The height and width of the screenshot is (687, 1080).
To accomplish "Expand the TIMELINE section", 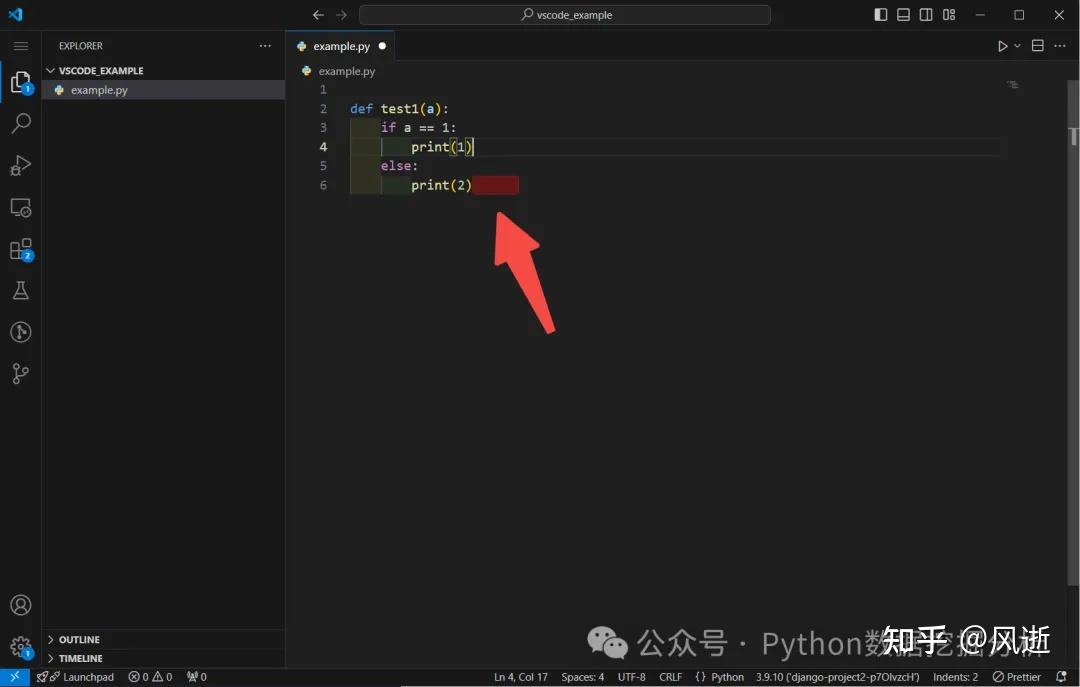I will click(163, 658).
